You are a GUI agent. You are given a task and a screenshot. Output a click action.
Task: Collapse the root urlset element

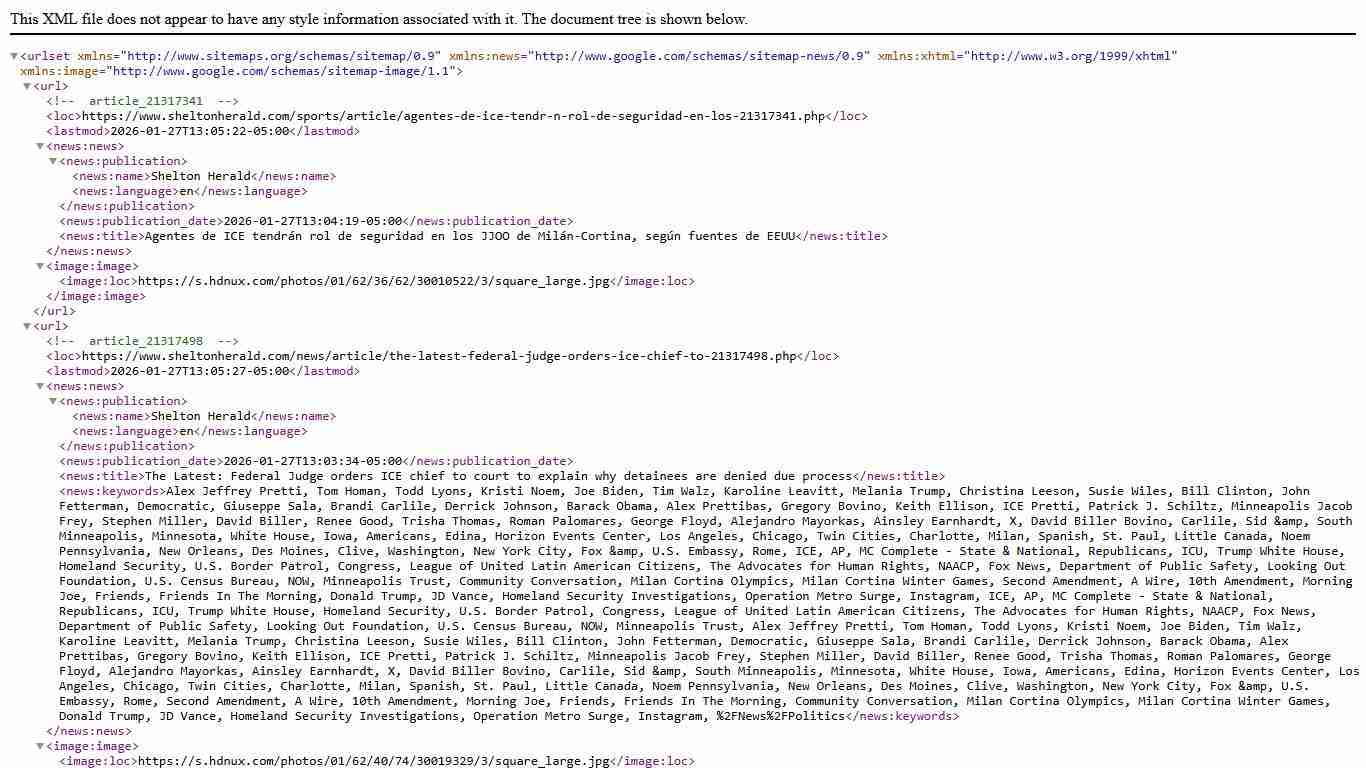pyautogui.click(x=13, y=56)
